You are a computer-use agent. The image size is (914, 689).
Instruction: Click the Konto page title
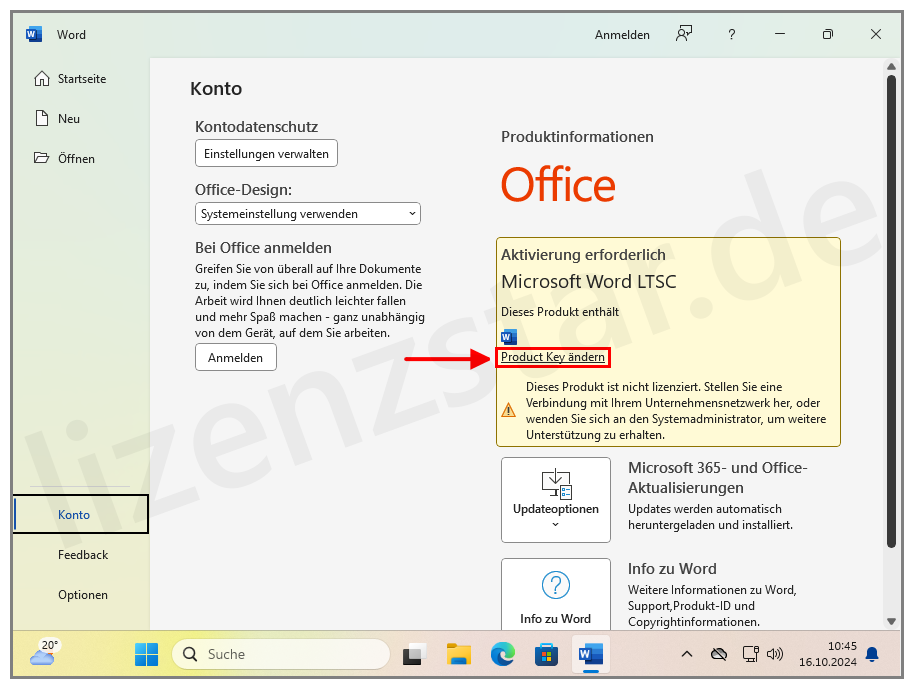click(x=216, y=89)
